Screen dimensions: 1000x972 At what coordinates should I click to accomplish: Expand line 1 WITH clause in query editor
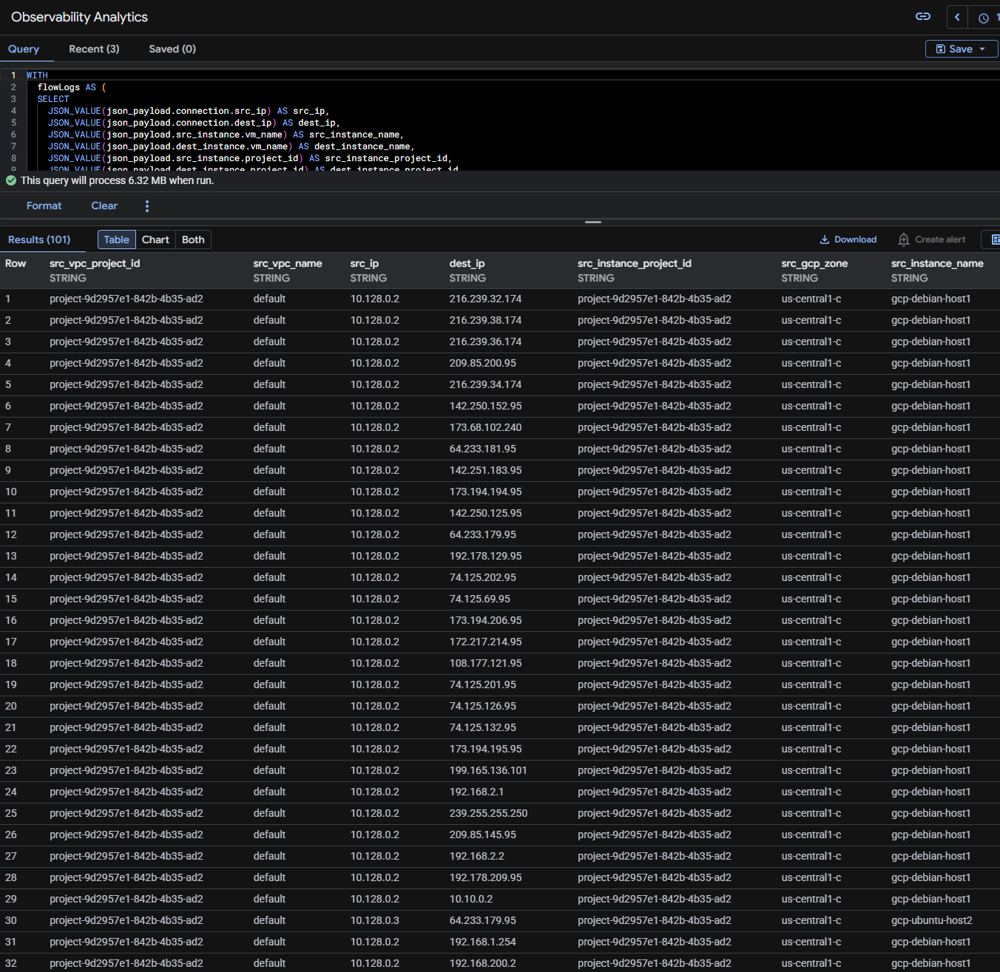[x=37, y=74]
